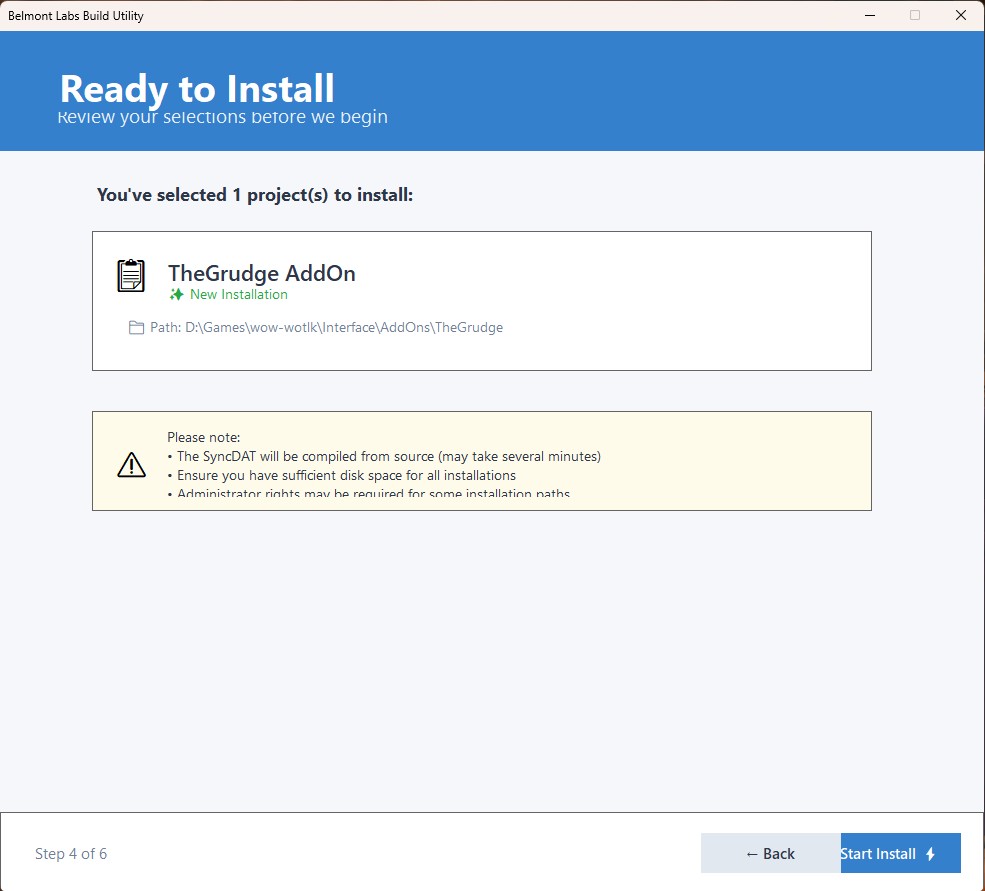Click the folder icon before the install path

(x=137, y=328)
